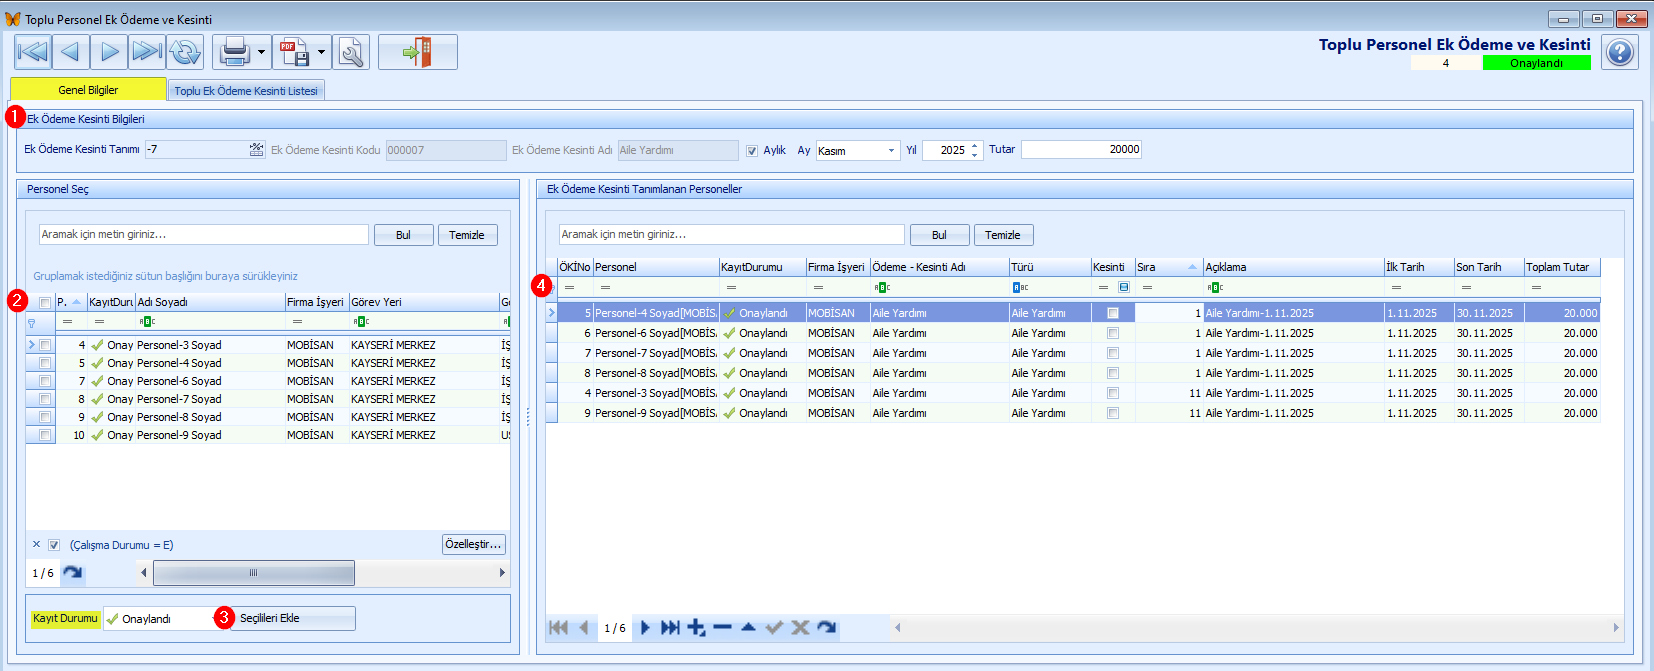Click horizontal scrollbar thumb in personnel list
Screen dimensions: 1654x671
253,573
